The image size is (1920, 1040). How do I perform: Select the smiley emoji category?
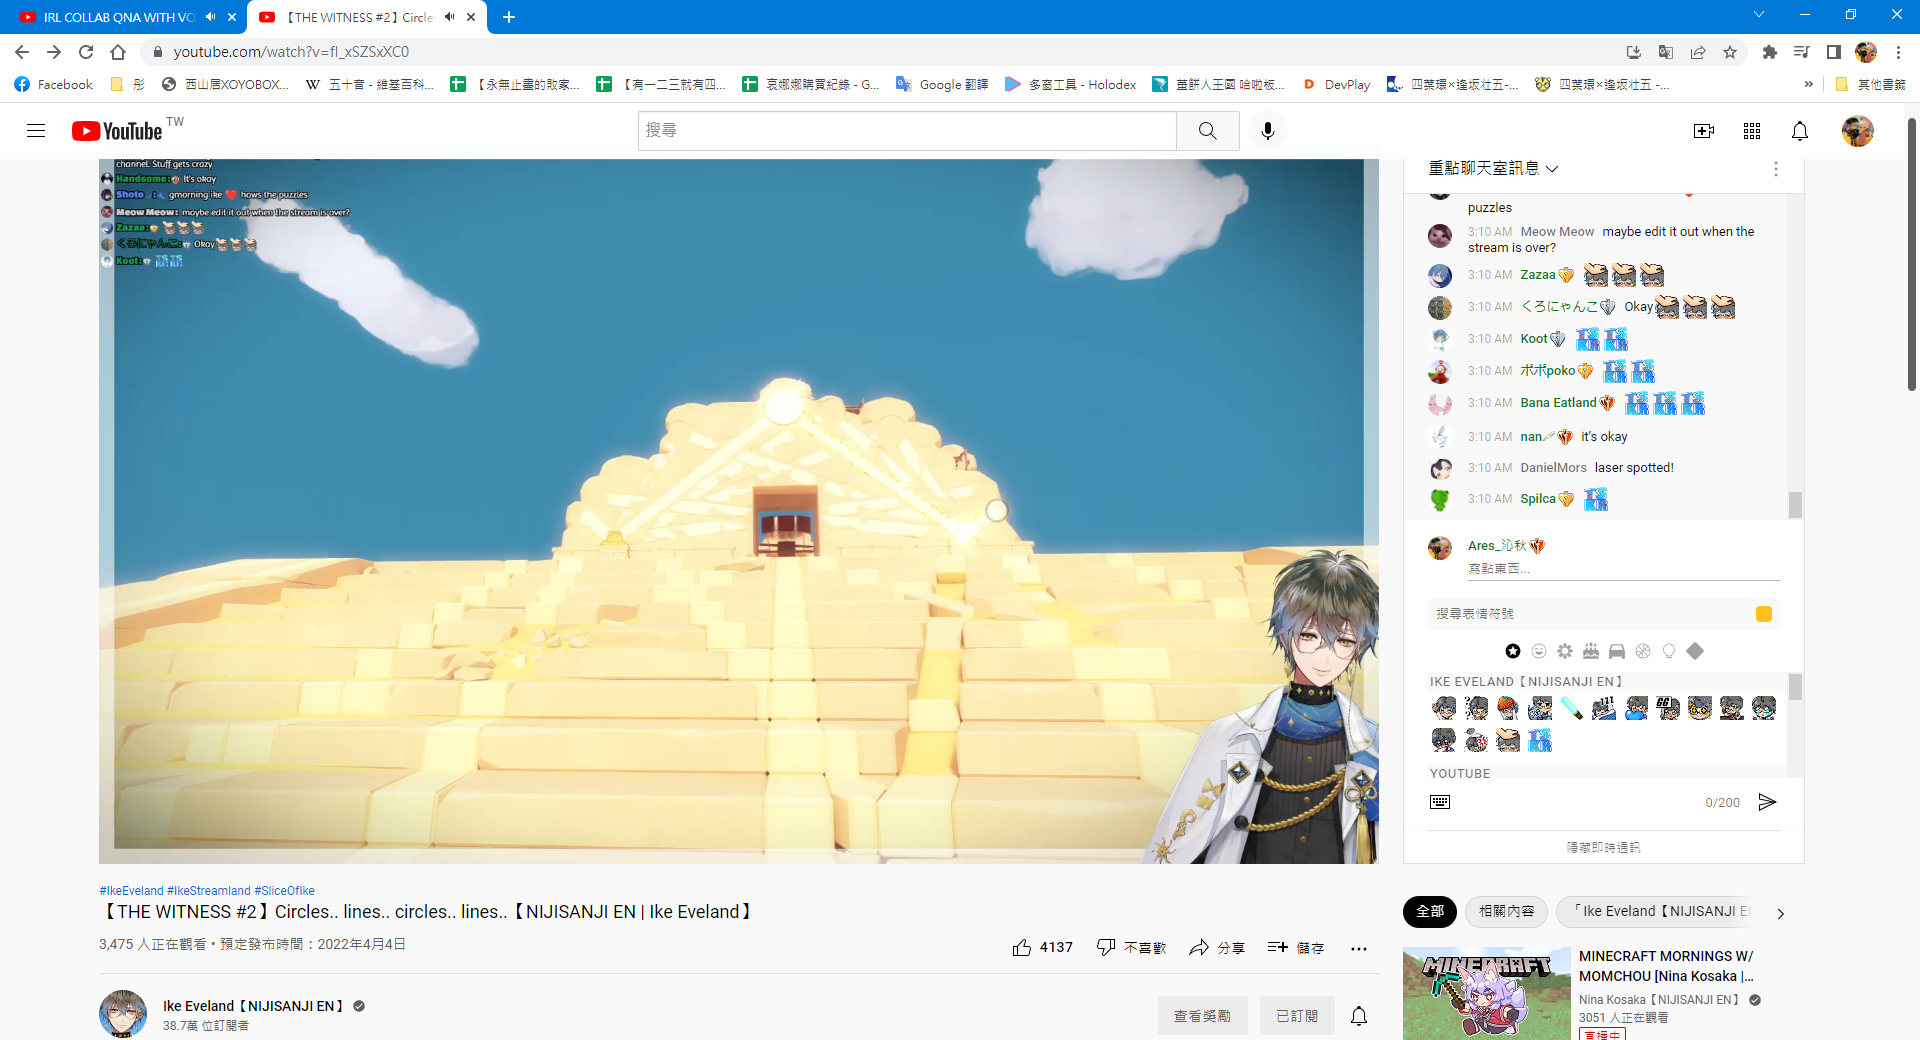point(1539,651)
